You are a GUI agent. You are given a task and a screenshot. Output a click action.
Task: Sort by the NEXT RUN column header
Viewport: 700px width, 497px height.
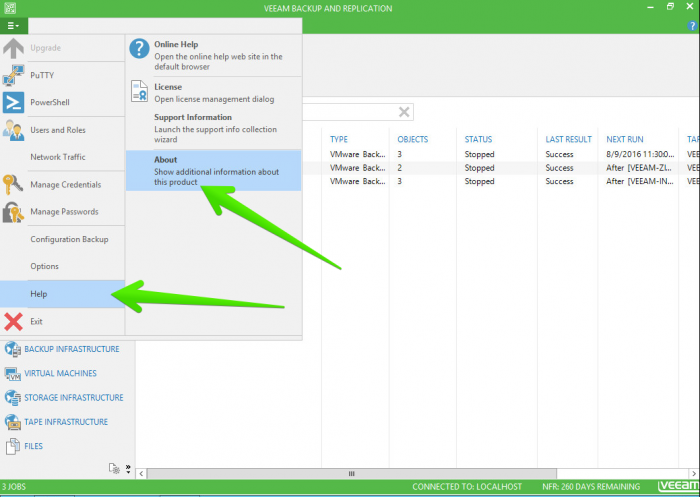click(625, 139)
